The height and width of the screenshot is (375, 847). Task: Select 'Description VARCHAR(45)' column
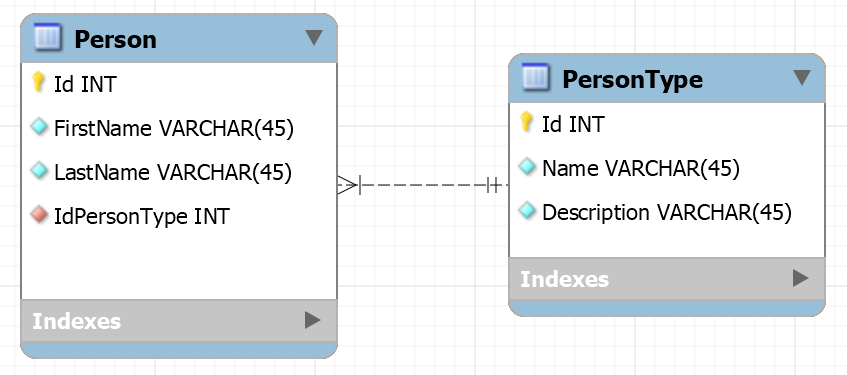coord(667,212)
